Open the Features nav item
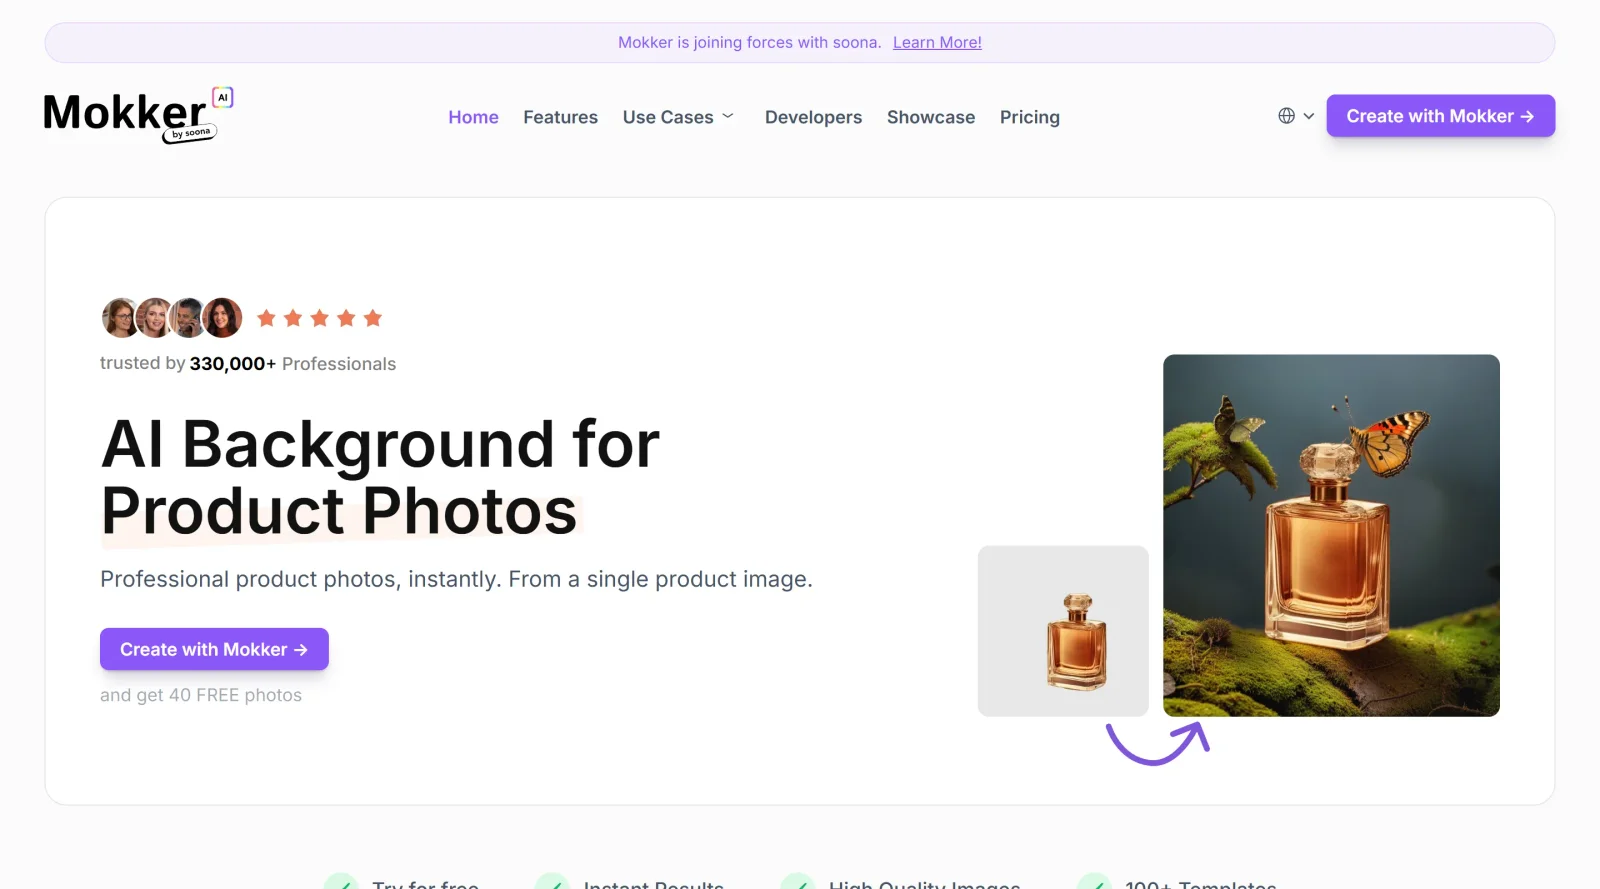The width and height of the screenshot is (1600, 889). point(560,117)
